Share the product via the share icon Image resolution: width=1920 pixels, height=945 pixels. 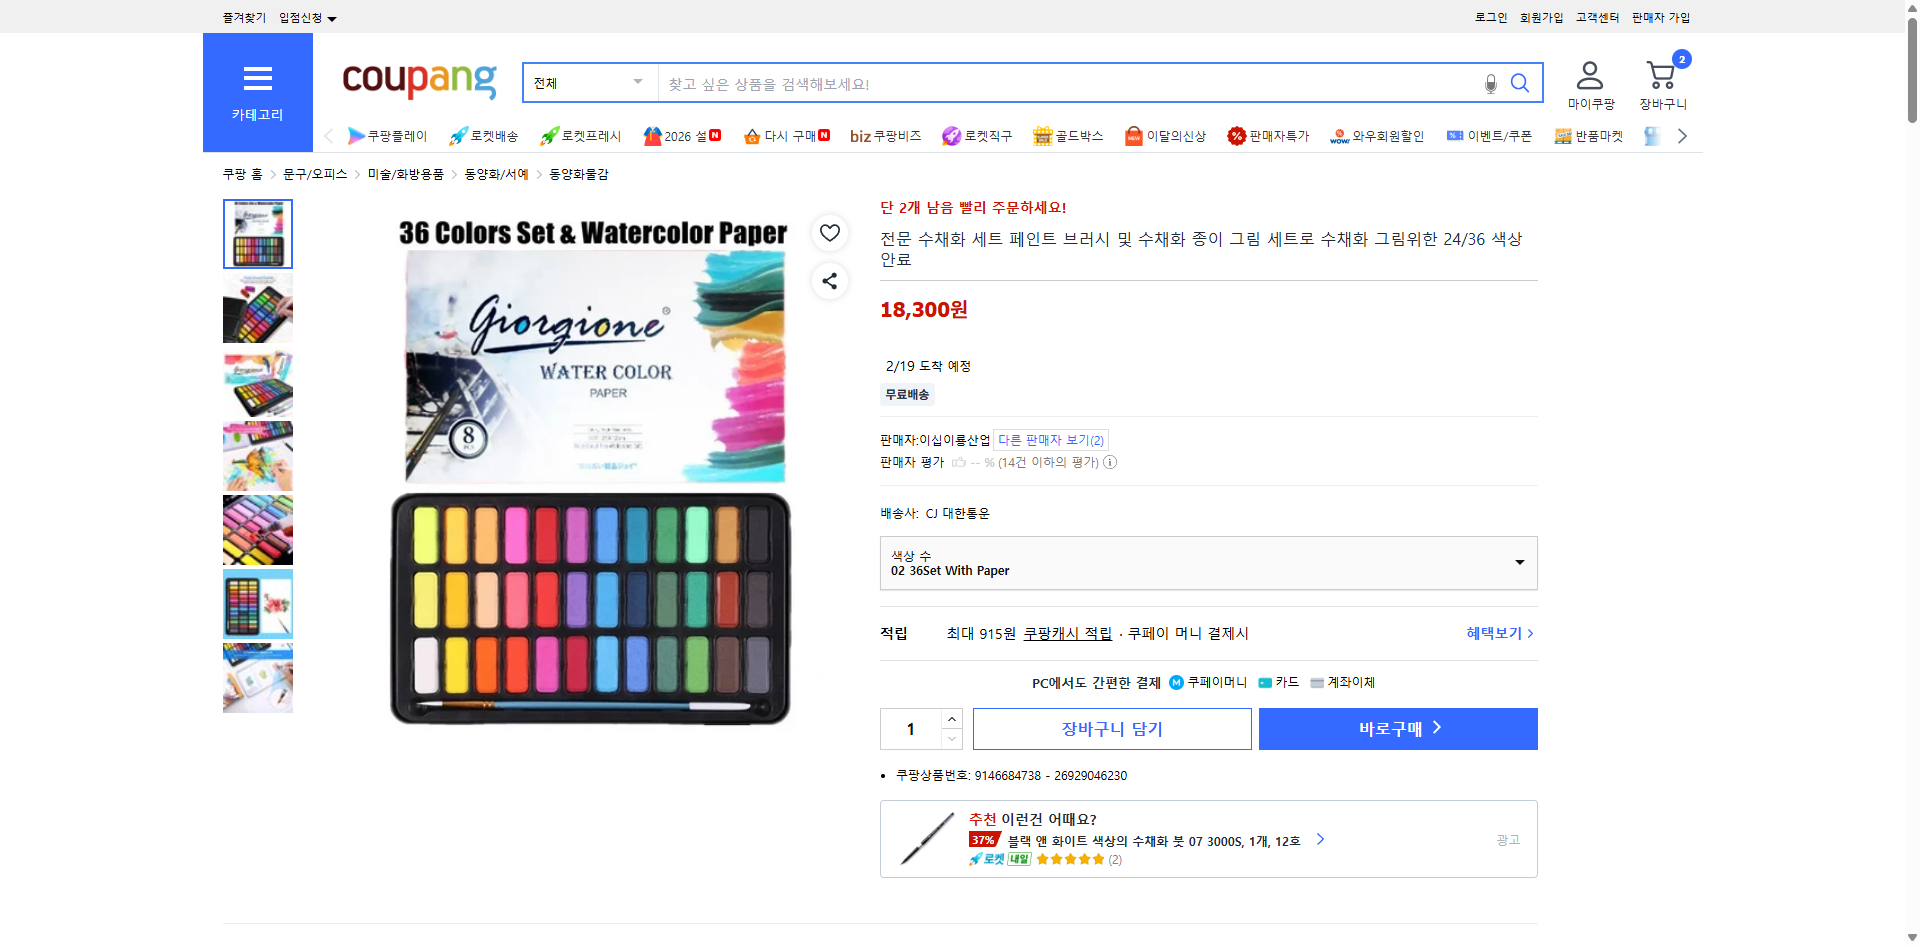pyautogui.click(x=829, y=281)
